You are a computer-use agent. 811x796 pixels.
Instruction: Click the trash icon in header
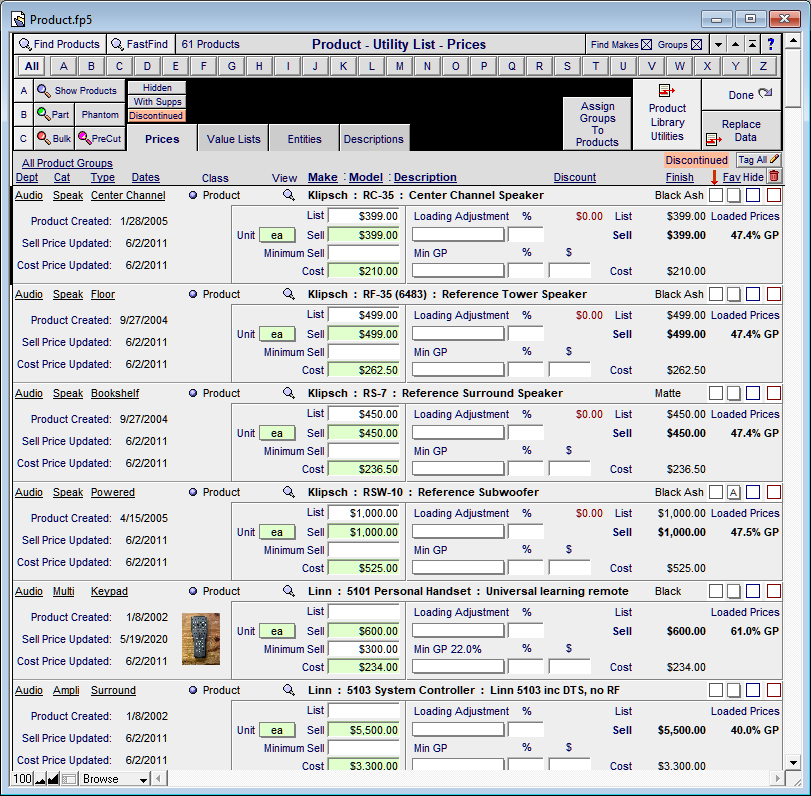tap(774, 176)
